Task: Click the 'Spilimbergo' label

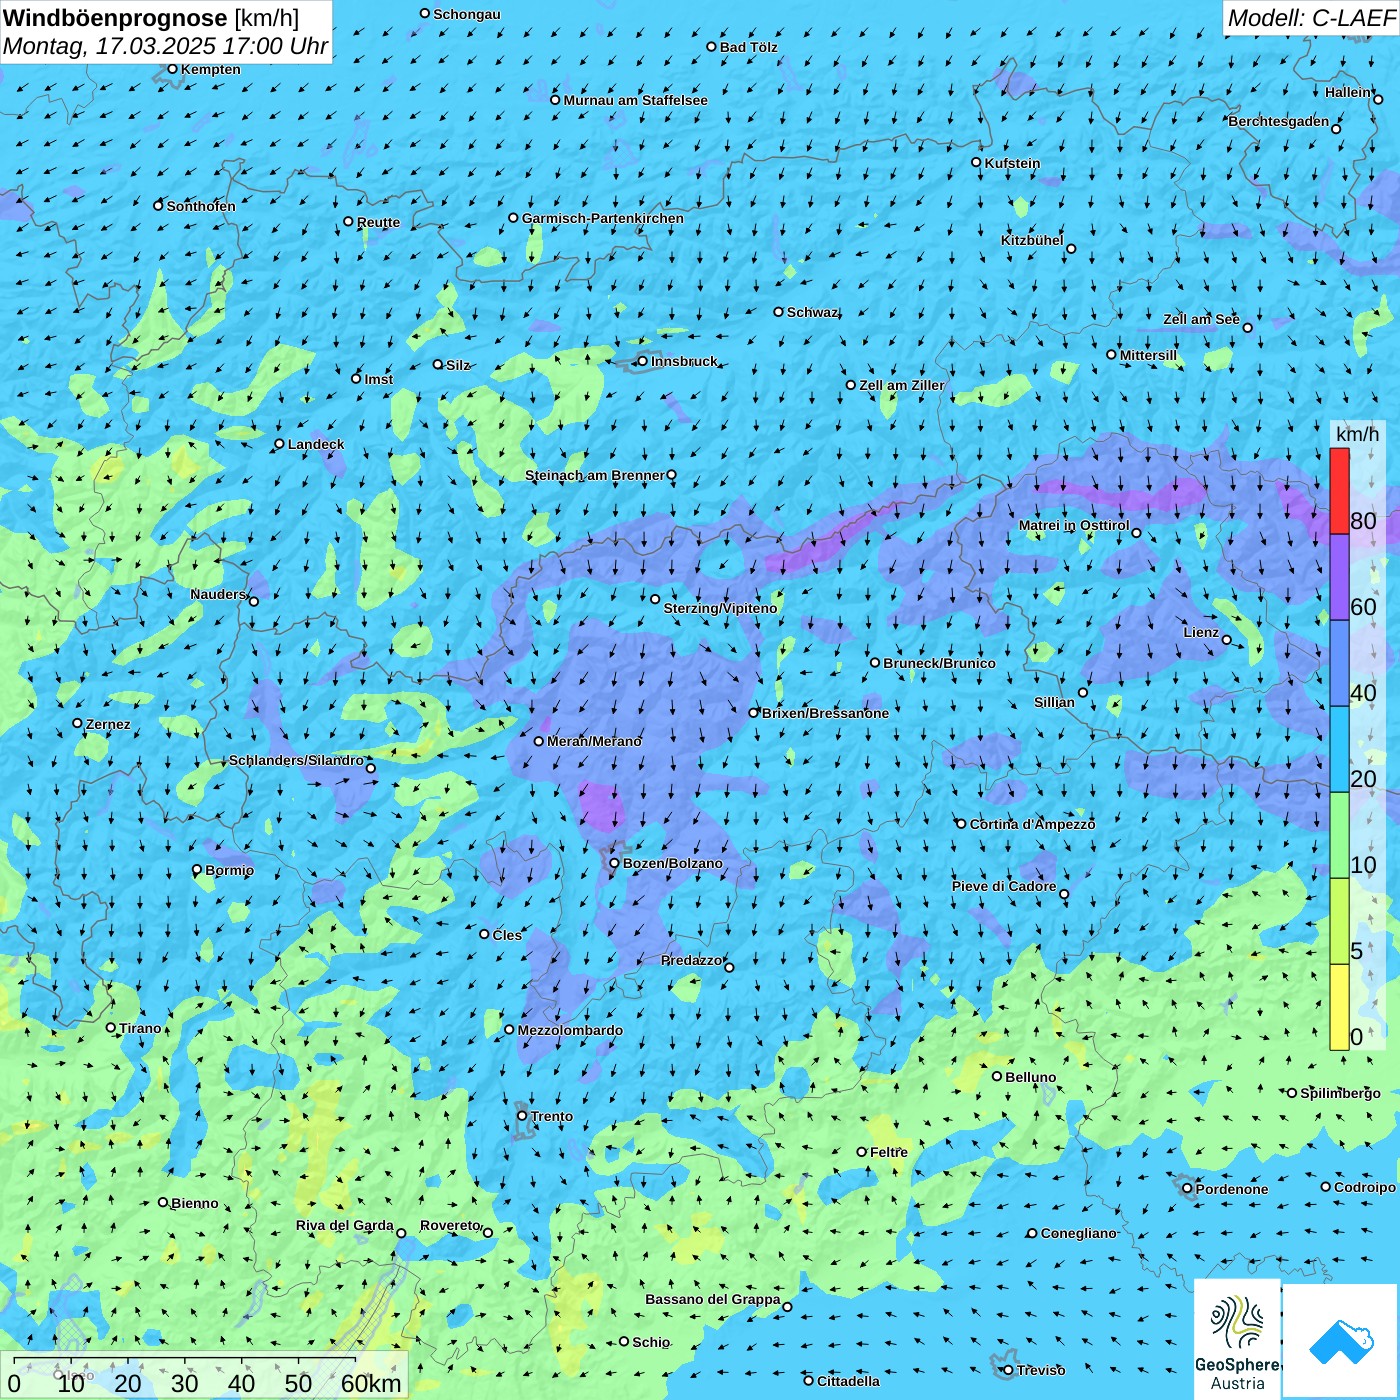Action: click(1340, 1093)
